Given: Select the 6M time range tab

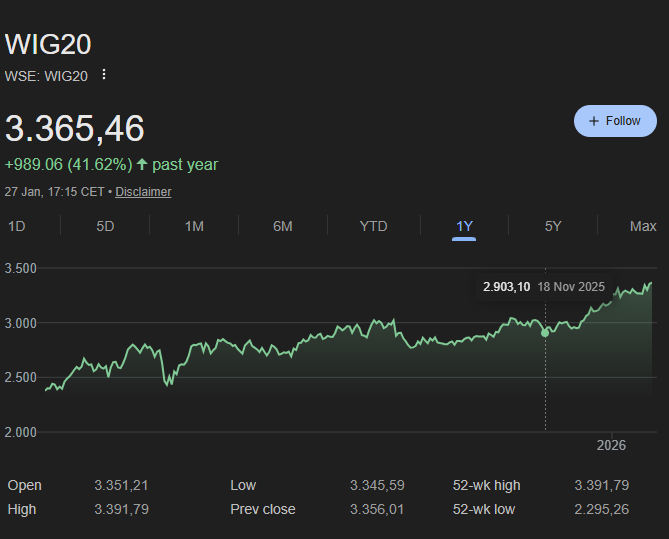Looking at the screenshot, I should click(283, 226).
